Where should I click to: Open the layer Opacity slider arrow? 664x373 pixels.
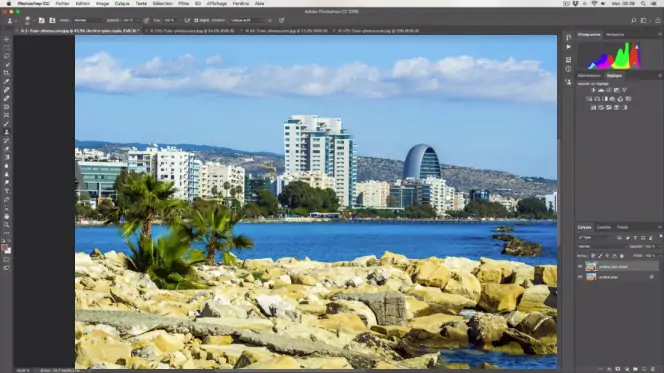[x=660, y=246]
